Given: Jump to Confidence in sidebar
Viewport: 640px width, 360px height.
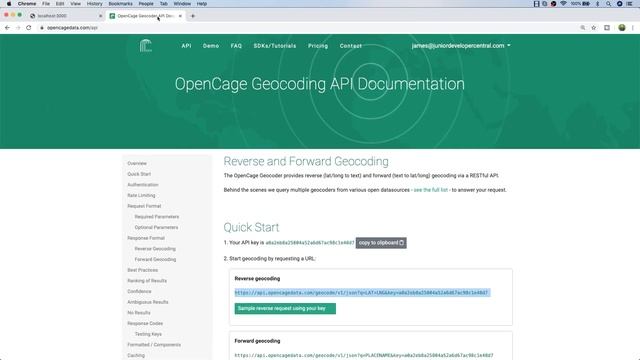Looking at the screenshot, I should coord(139,291).
